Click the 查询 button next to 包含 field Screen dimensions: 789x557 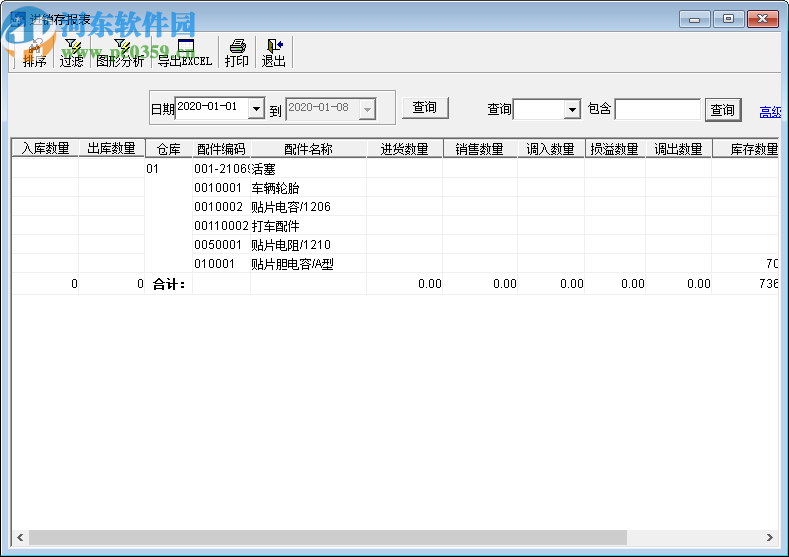tap(723, 110)
